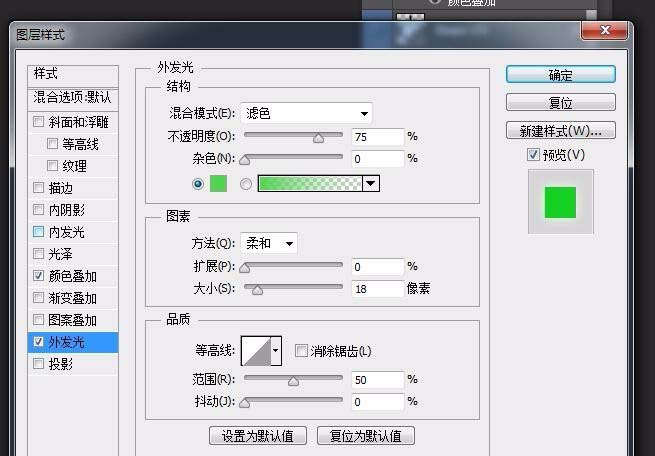655x456 pixels.
Task: Click the 确定 (OK) button
Action: (x=560, y=75)
